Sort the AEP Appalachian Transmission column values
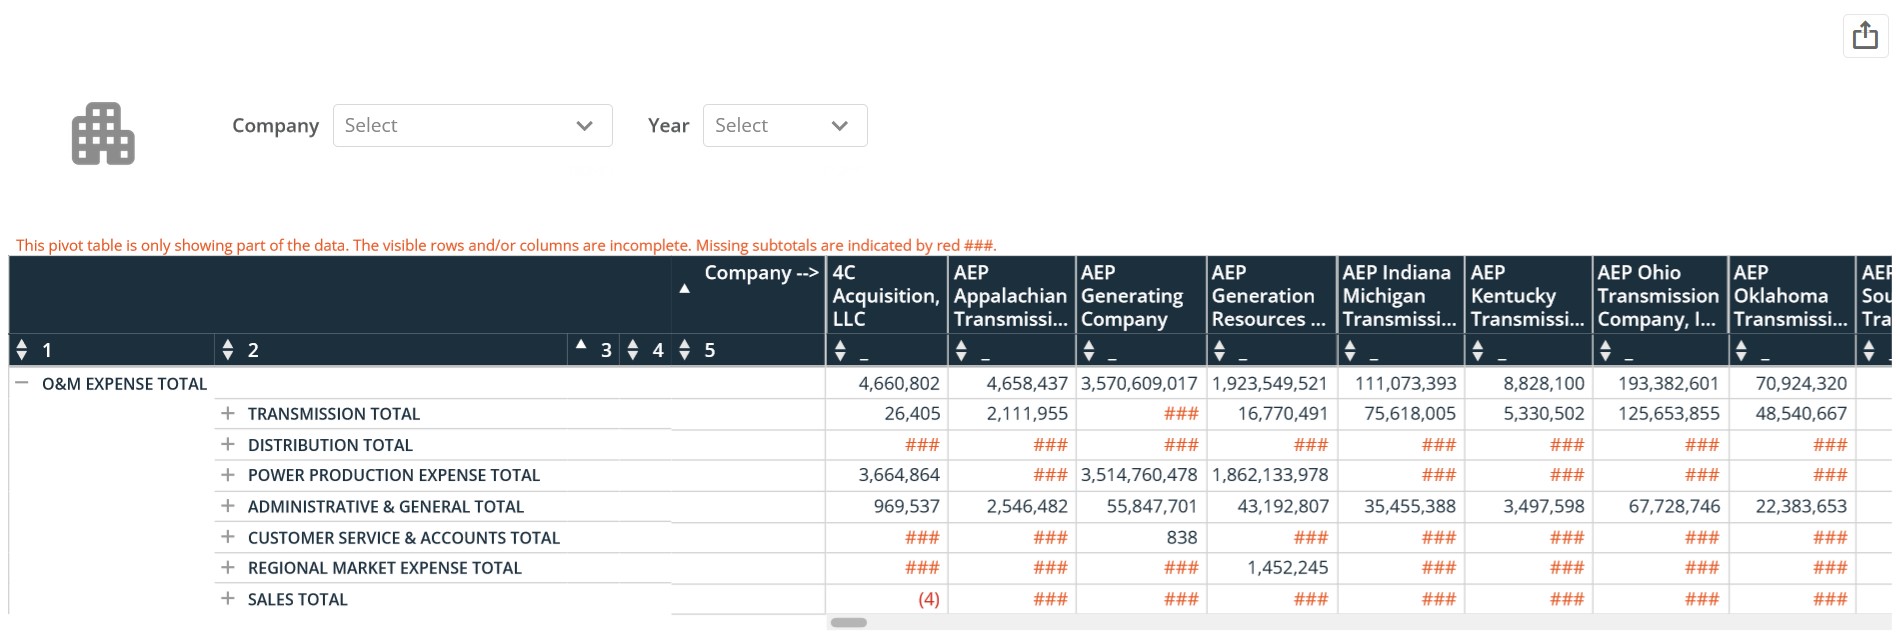The width and height of the screenshot is (1900, 639). (x=961, y=350)
